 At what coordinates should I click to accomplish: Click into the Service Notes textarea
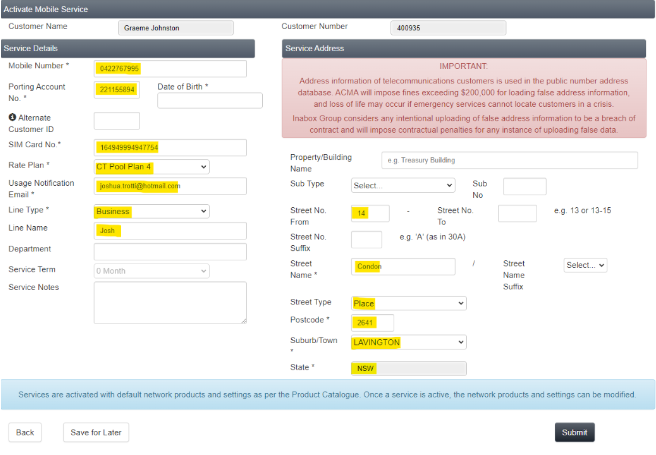tap(169, 302)
